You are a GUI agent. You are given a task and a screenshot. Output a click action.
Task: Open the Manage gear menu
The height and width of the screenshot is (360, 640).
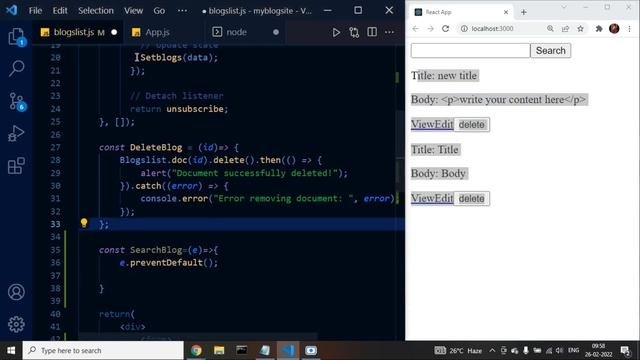coord(16,324)
